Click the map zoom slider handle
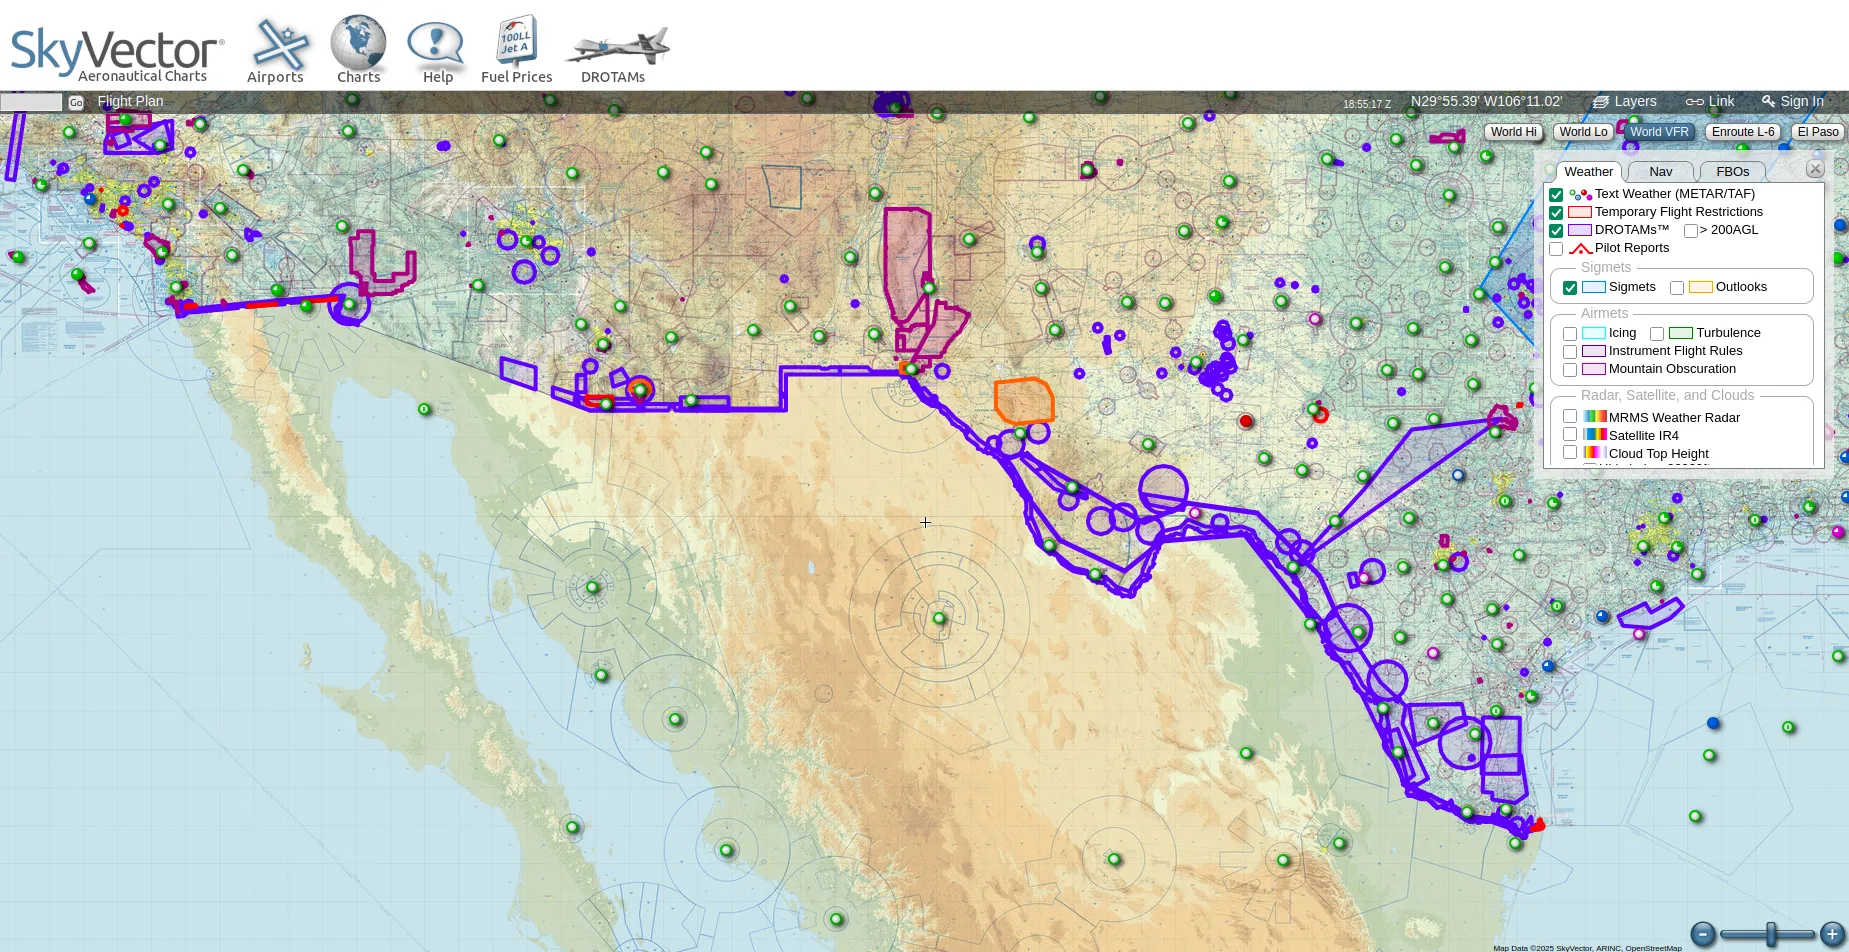The width and height of the screenshot is (1849, 952). (1771, 935)
